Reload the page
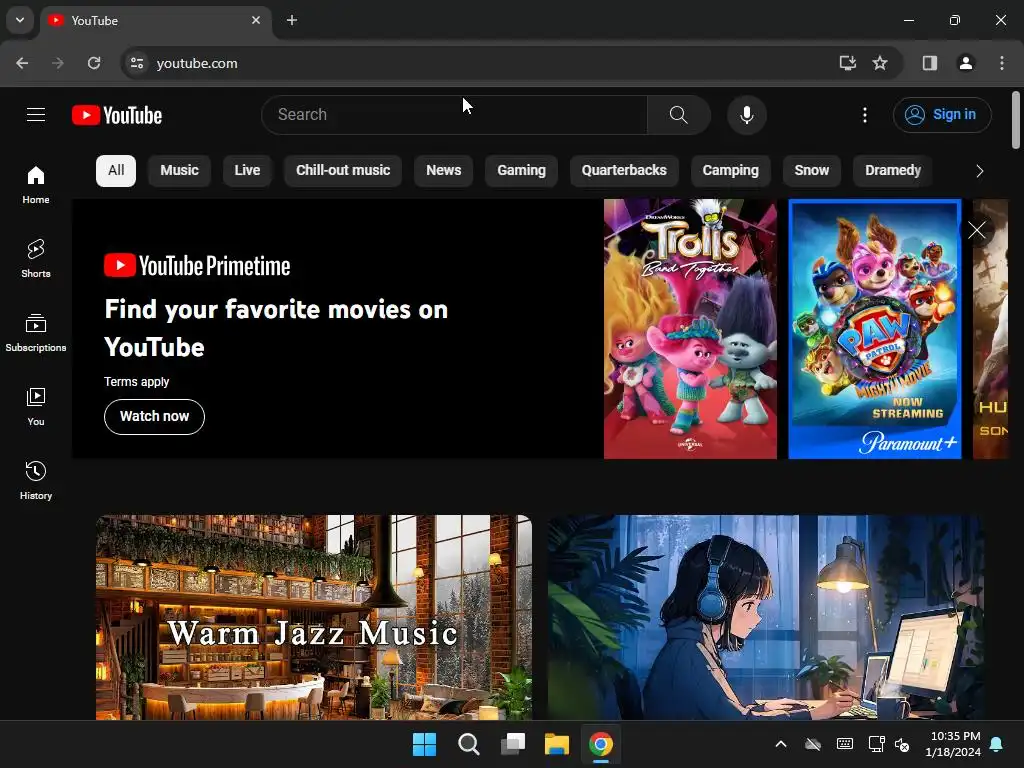This screenshot has width=1024, height=768. click(94, 63)
